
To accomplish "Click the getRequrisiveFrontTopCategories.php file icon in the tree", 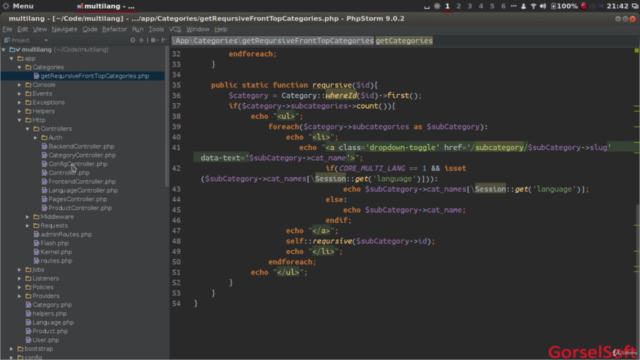I will [36, 76].
